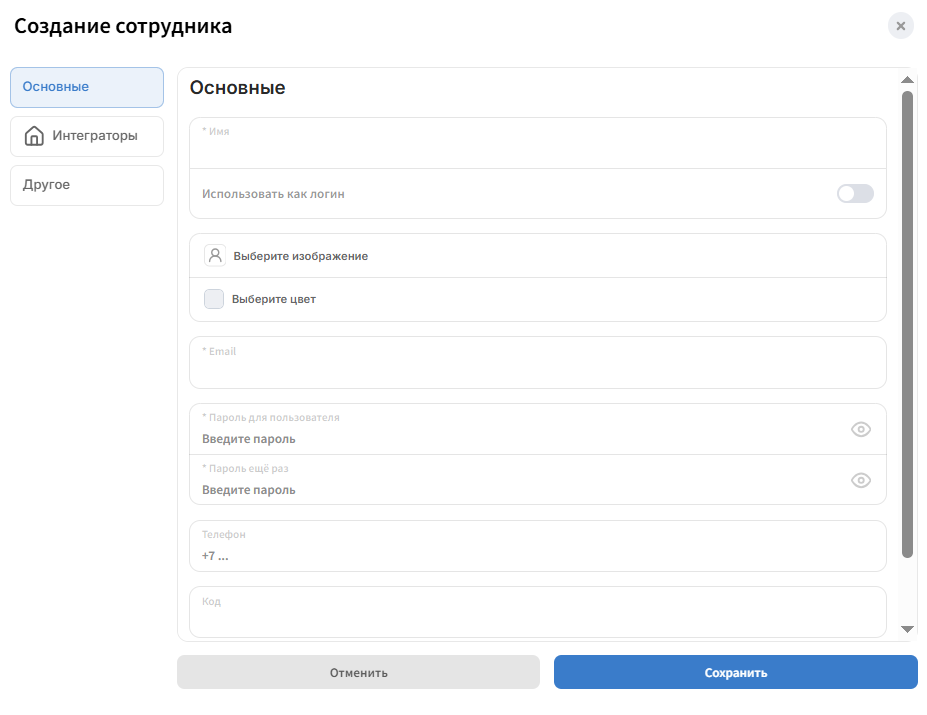The width and height of the screenshot is (927, 715).
Task: Focus the Телефон input field
Action: coord(537,546)
